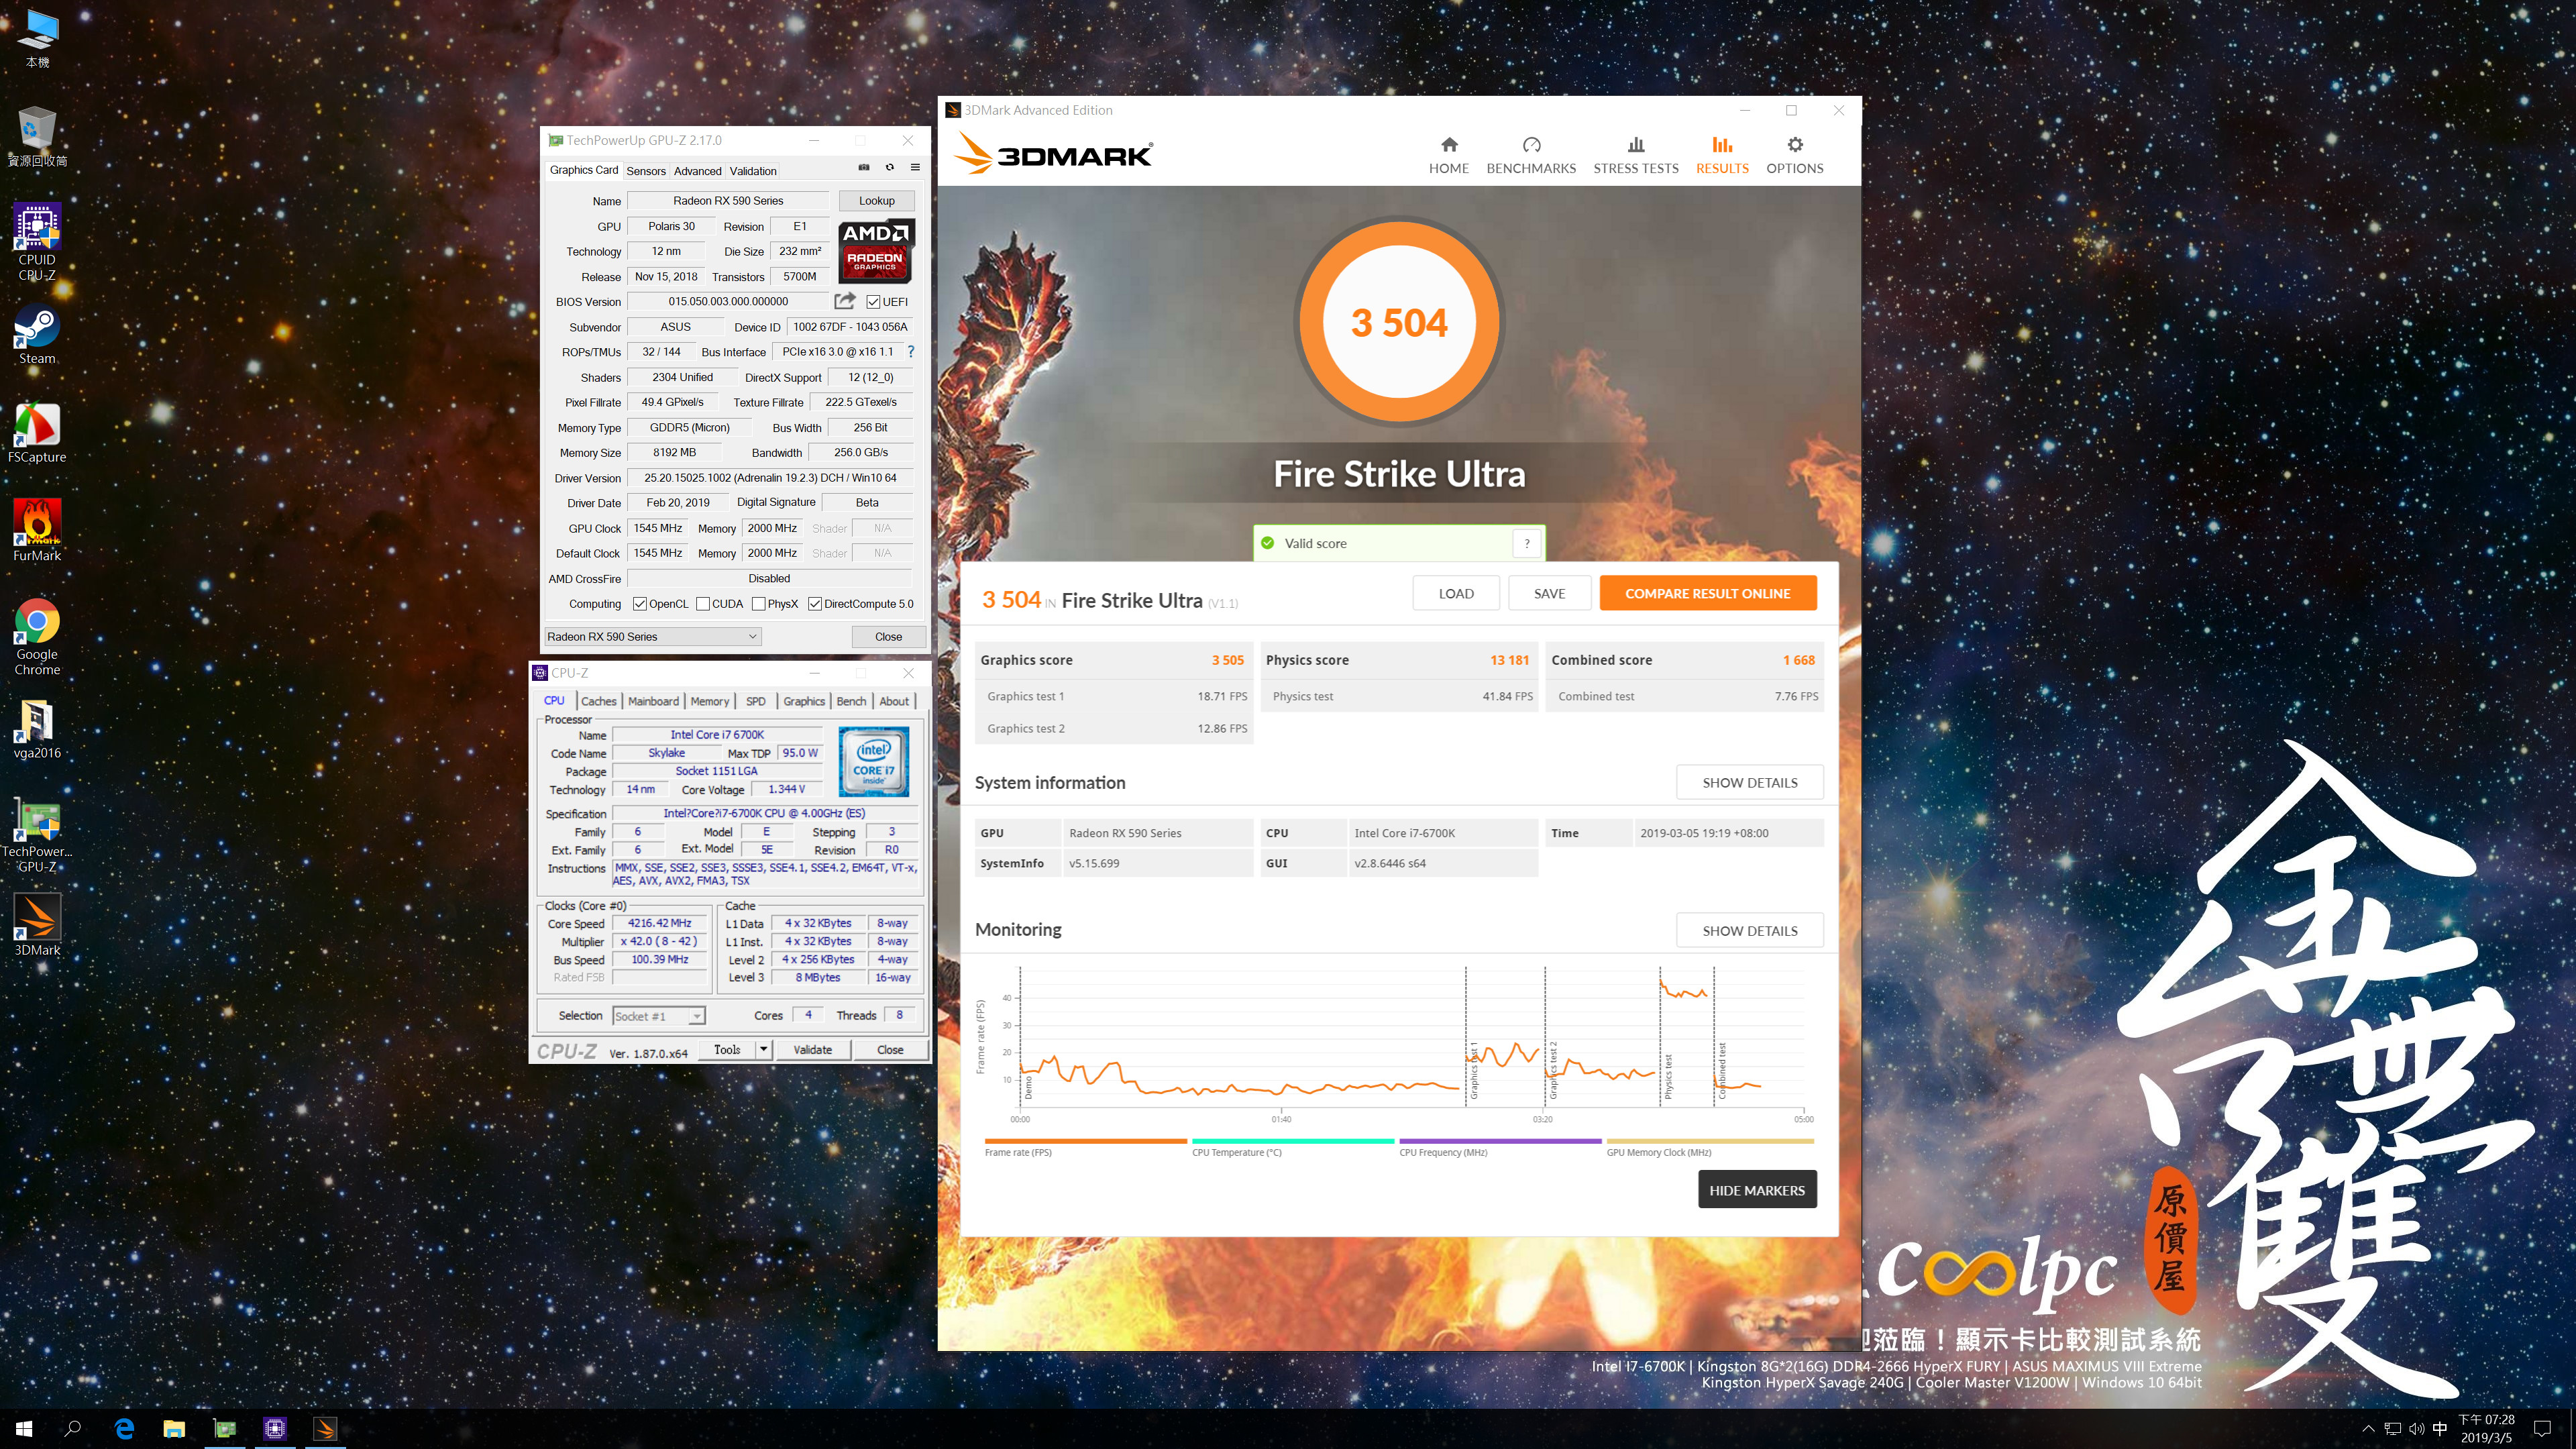Switch to GPU-Z Validation tab
The width and height of the screenshot is (2576, 1449).
click(x=753, y=171)
